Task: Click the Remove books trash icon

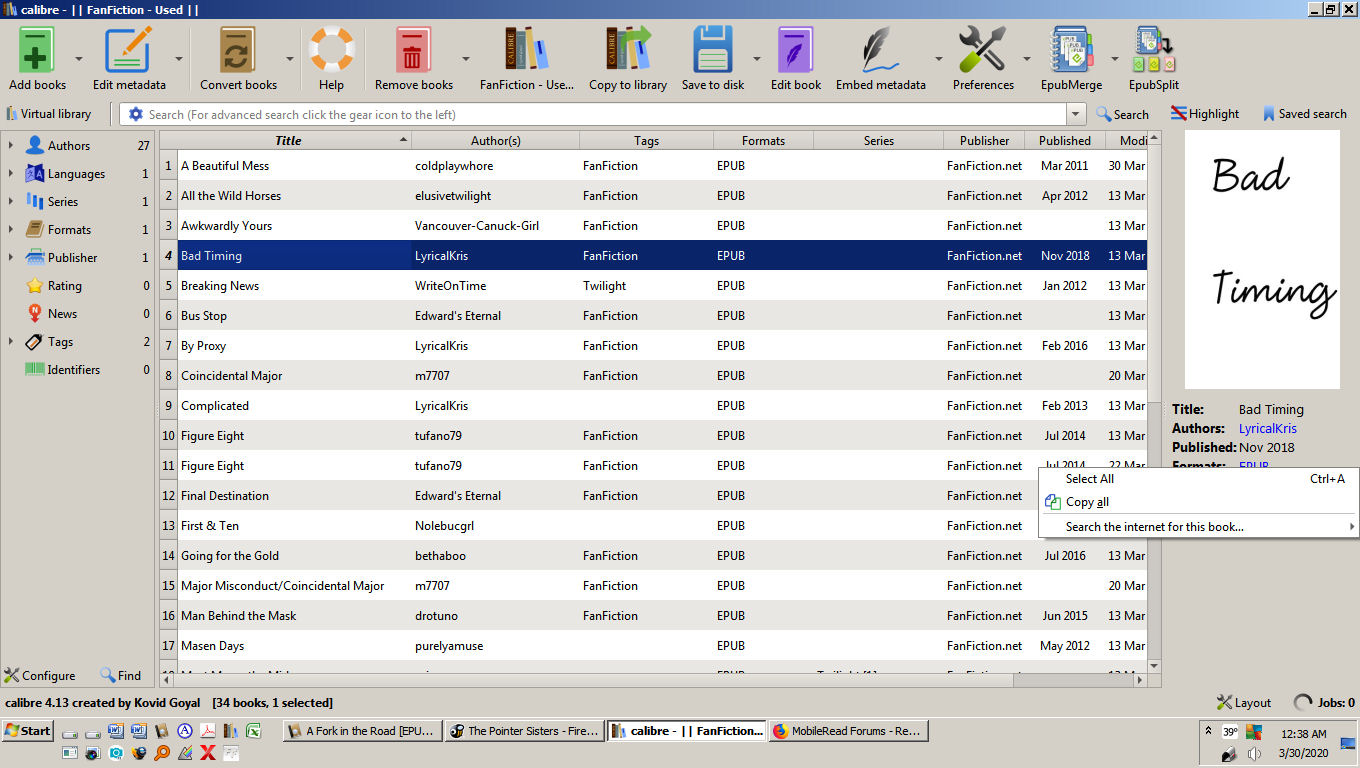Action: point(414,50)
